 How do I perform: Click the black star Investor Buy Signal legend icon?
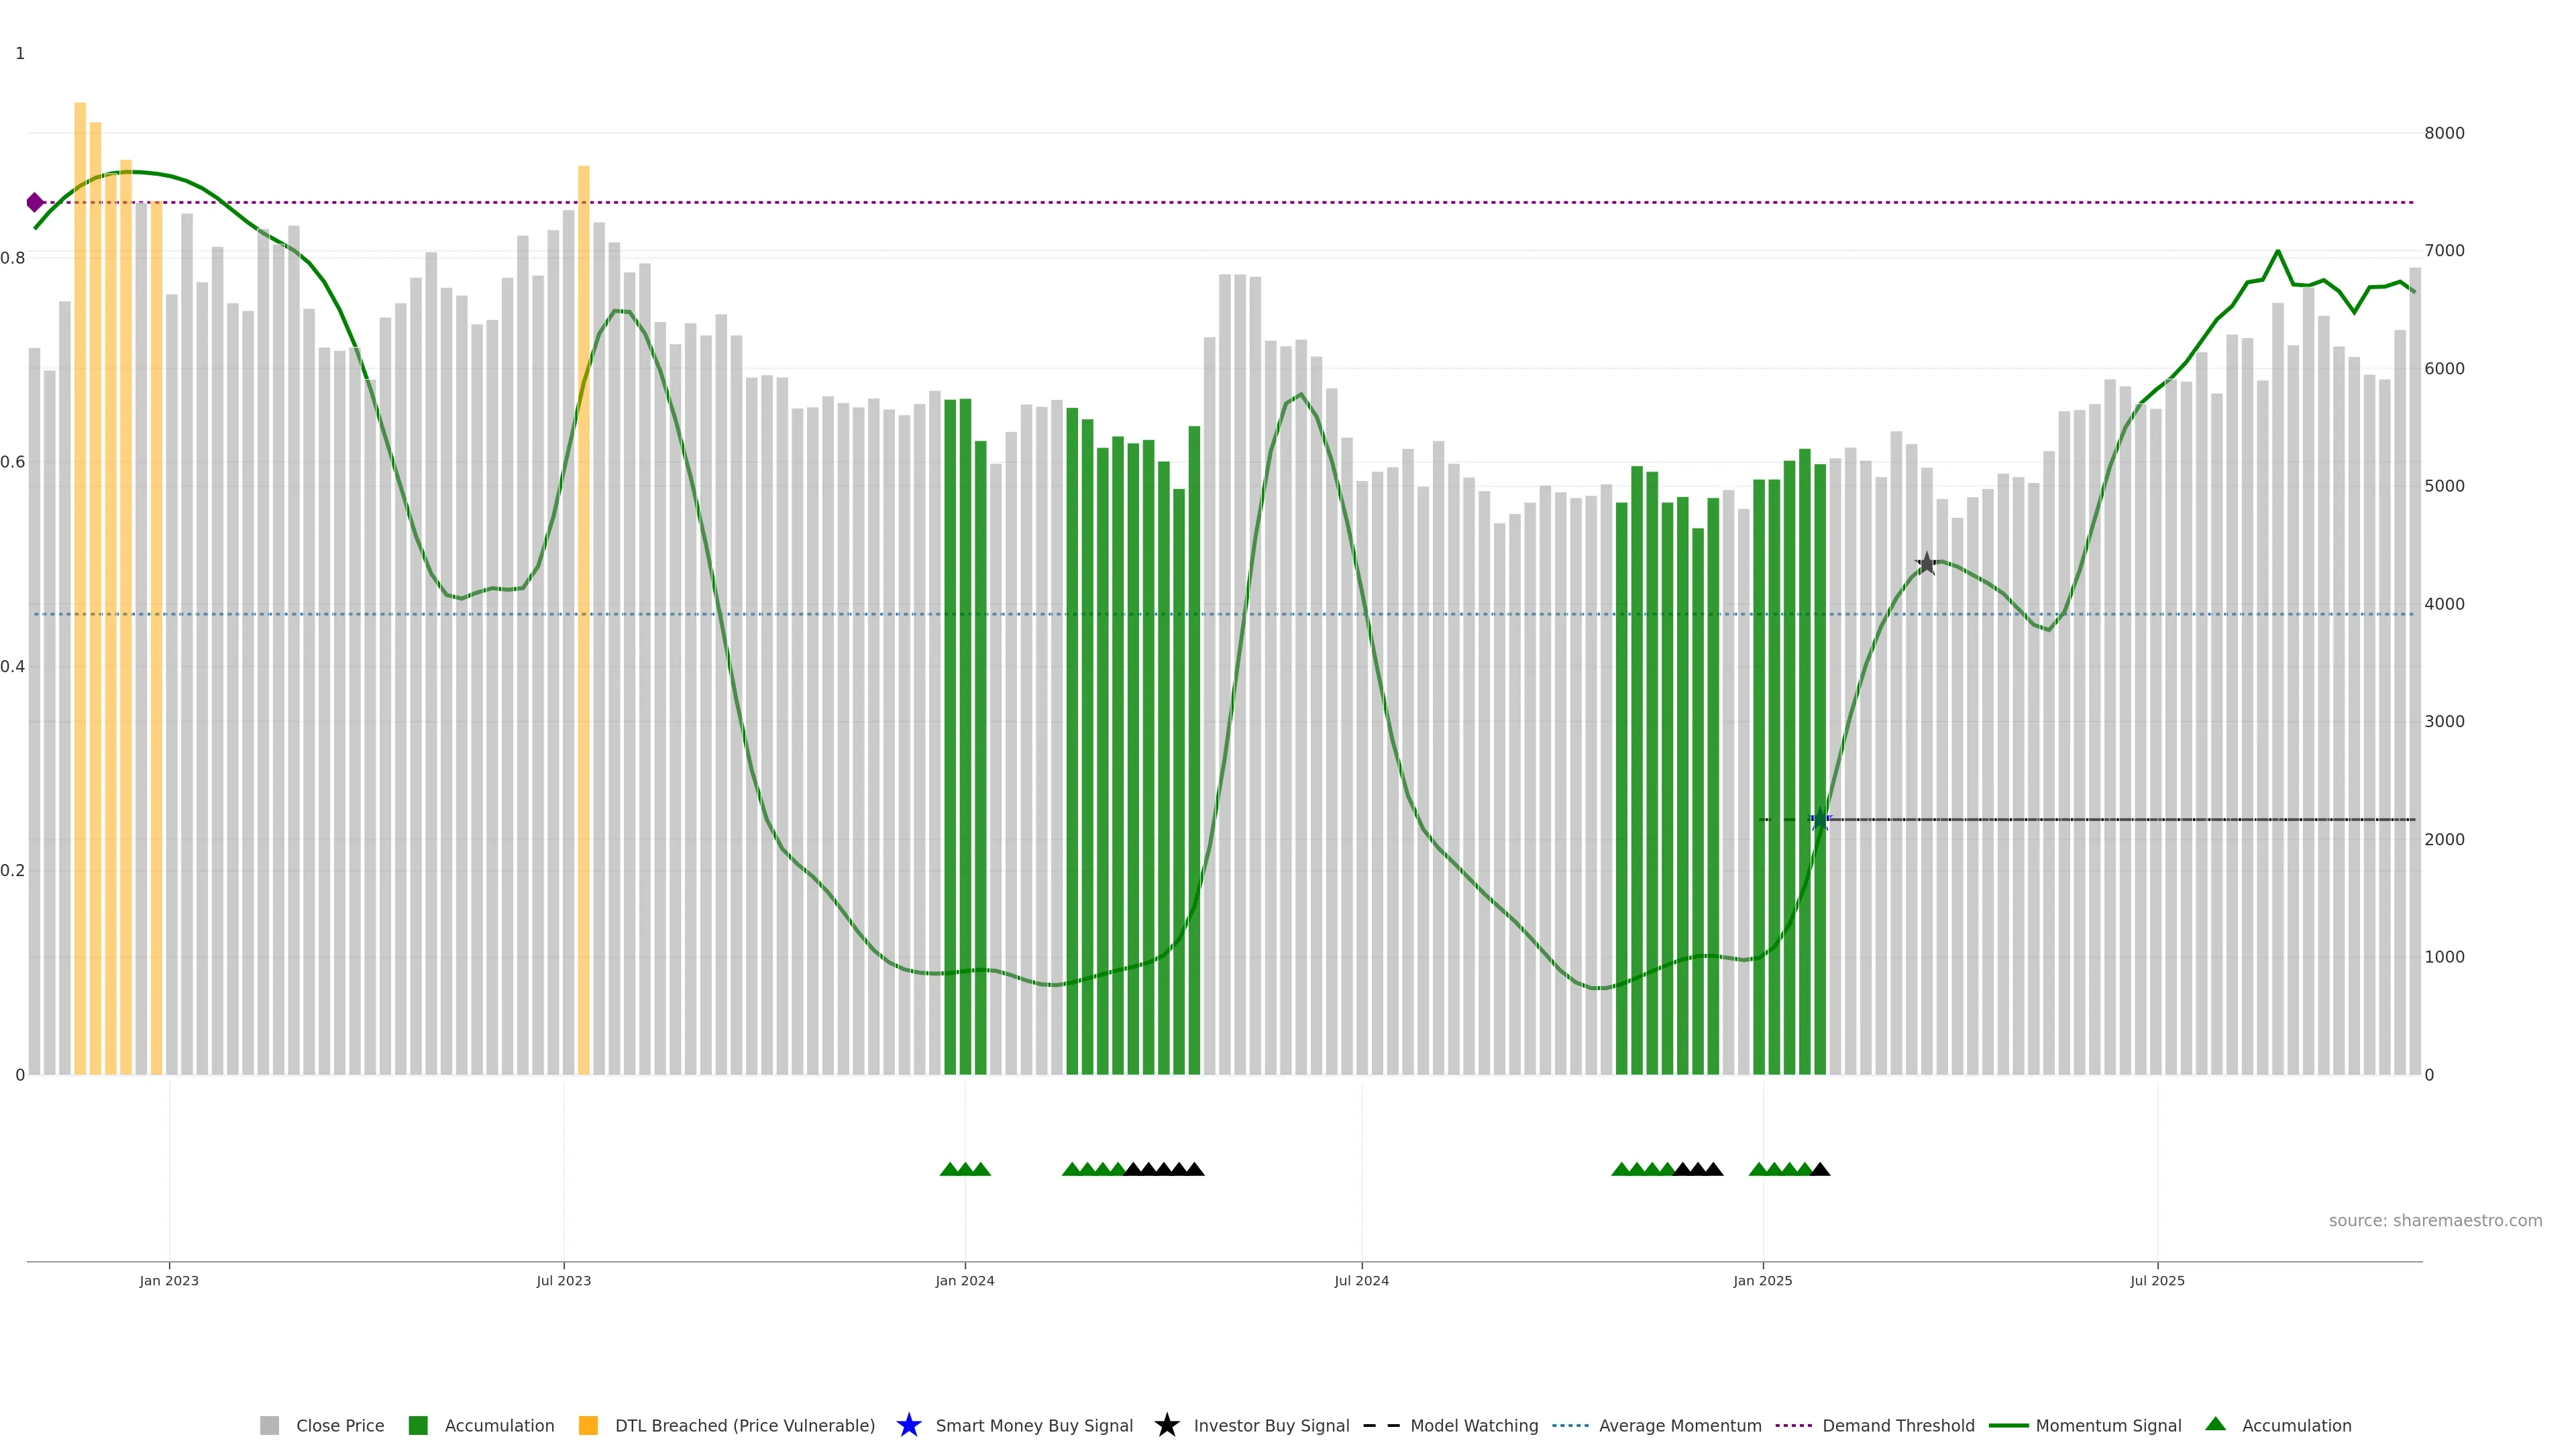click(x=1166, y=1425)
